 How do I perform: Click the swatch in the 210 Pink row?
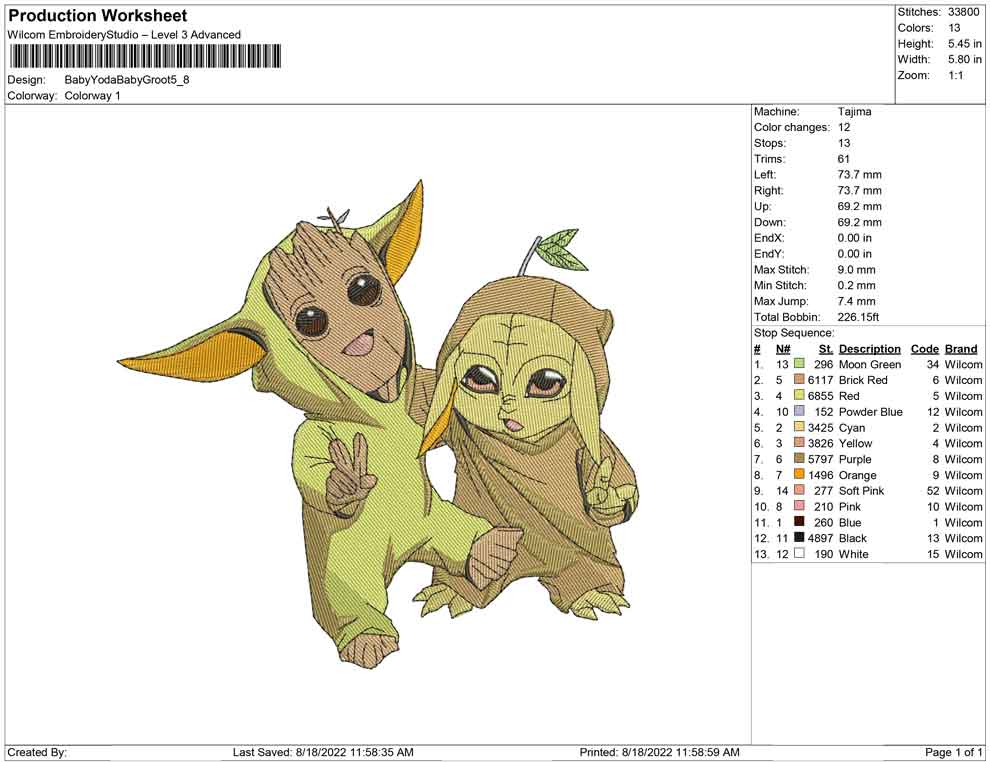[799, 506]
